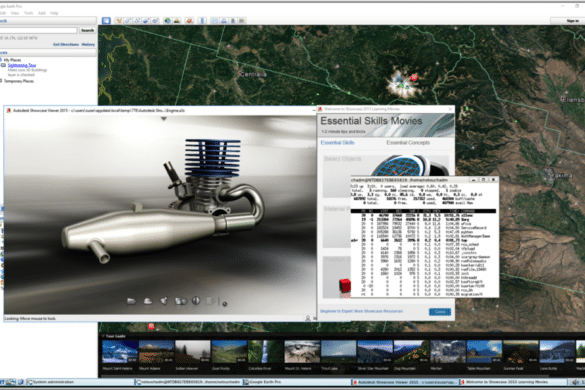Image resolution: width=585 pixels, height=390 pixels.
Task: Click the Email toolbar icon
Action: tap(215, 21)
